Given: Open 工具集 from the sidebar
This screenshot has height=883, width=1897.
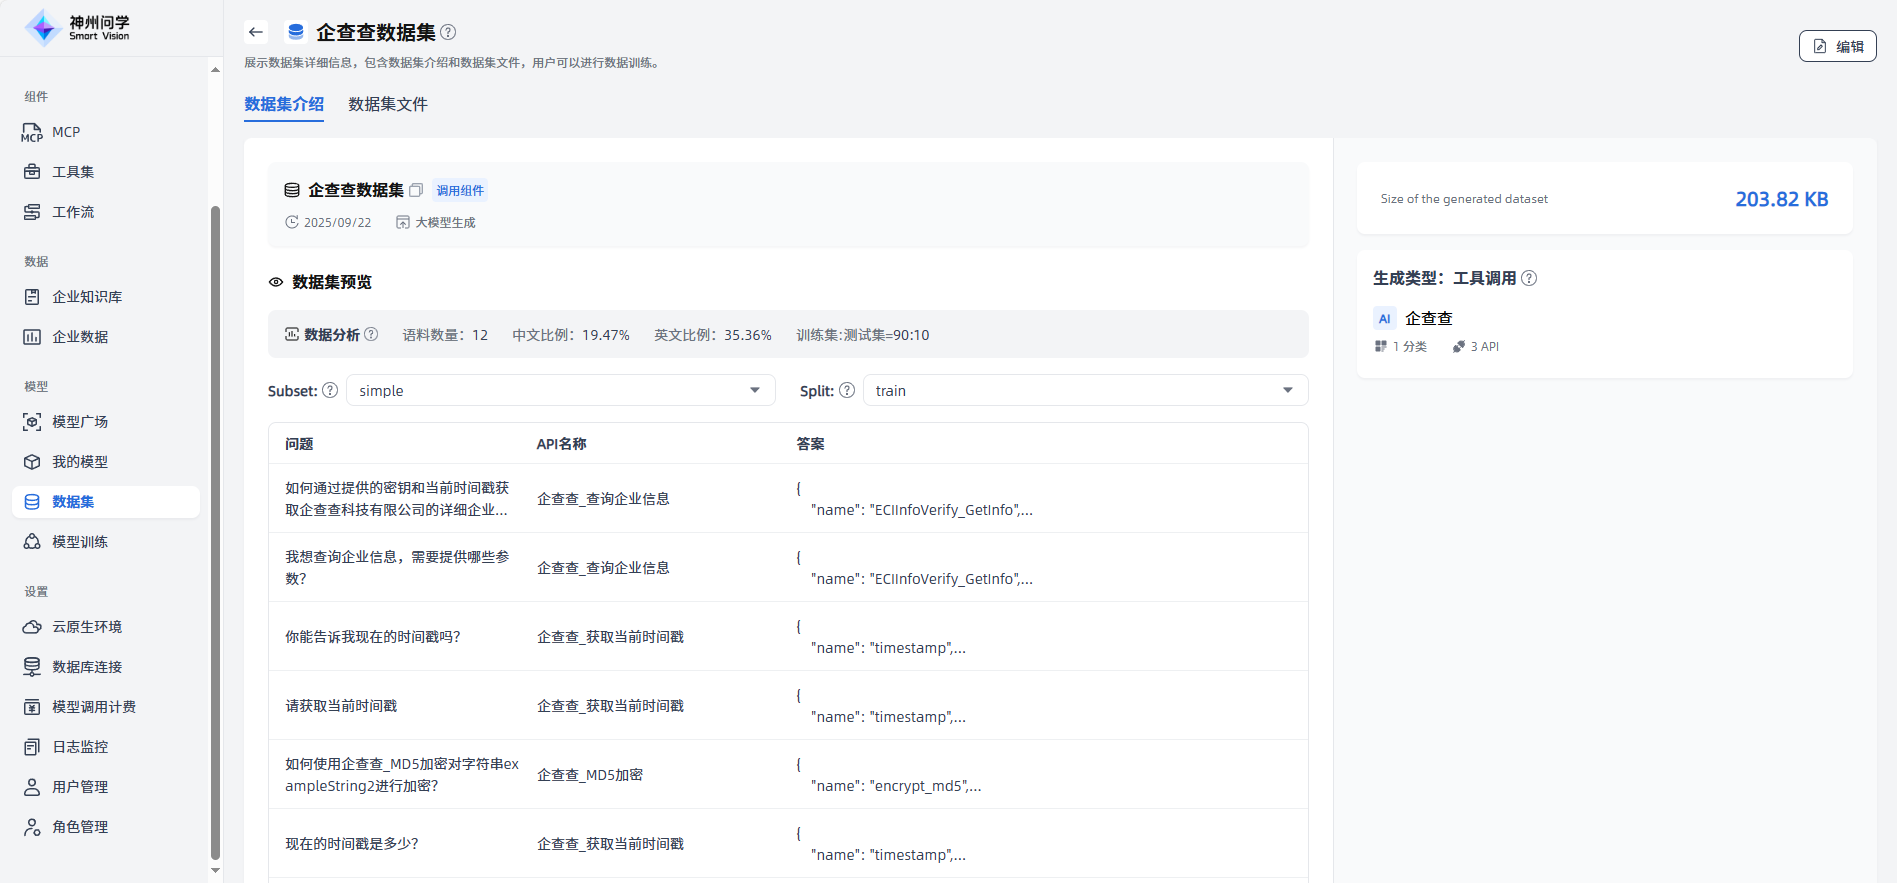Looking at the screenshot, I should pyautogui.click(x=73, y=172).
